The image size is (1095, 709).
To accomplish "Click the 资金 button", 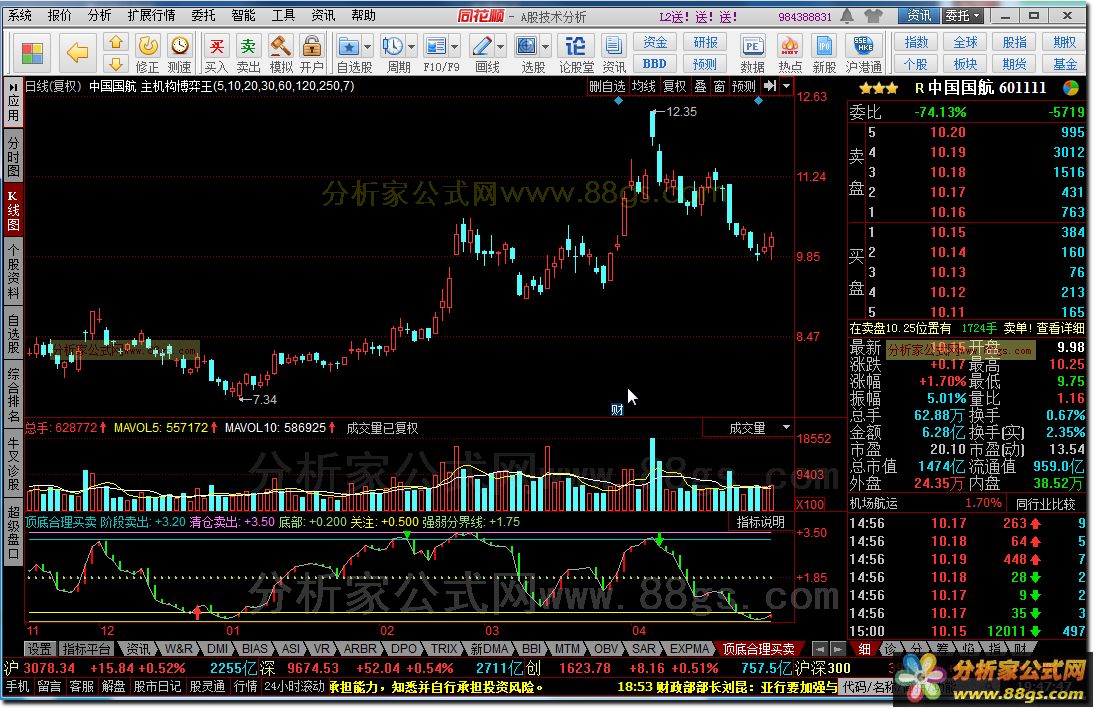I will (654, 43).
